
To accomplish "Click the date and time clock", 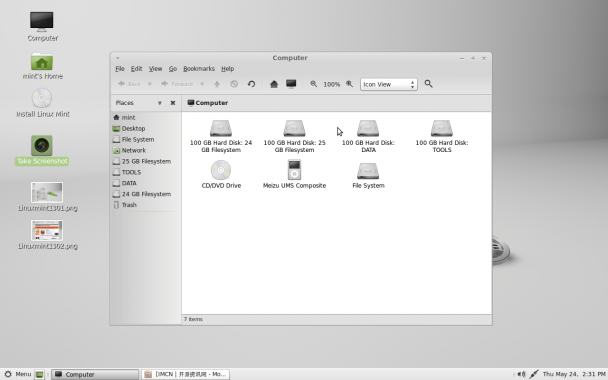I will tap(574, 374).
